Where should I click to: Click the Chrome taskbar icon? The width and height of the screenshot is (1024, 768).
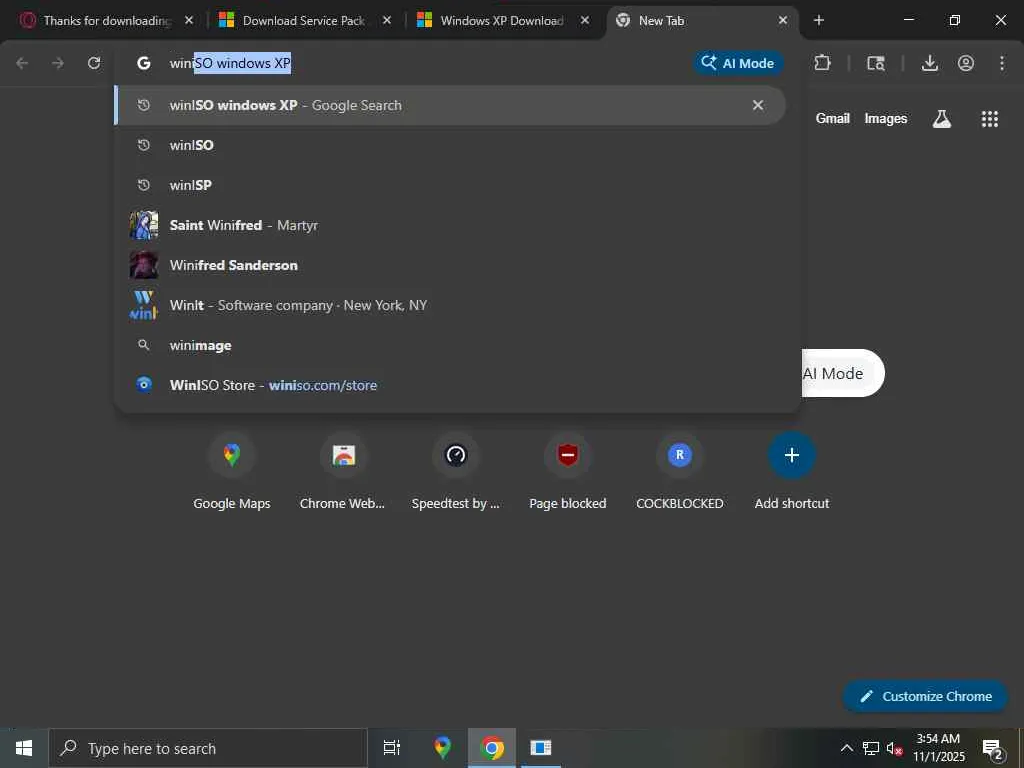click(x=492, y=748)
